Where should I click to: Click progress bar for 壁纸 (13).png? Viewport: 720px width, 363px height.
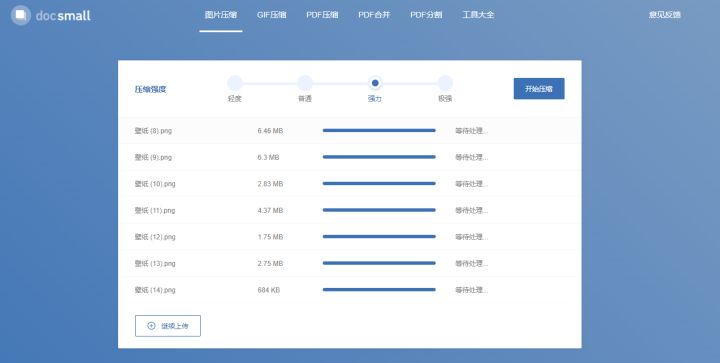click(379, 263)
